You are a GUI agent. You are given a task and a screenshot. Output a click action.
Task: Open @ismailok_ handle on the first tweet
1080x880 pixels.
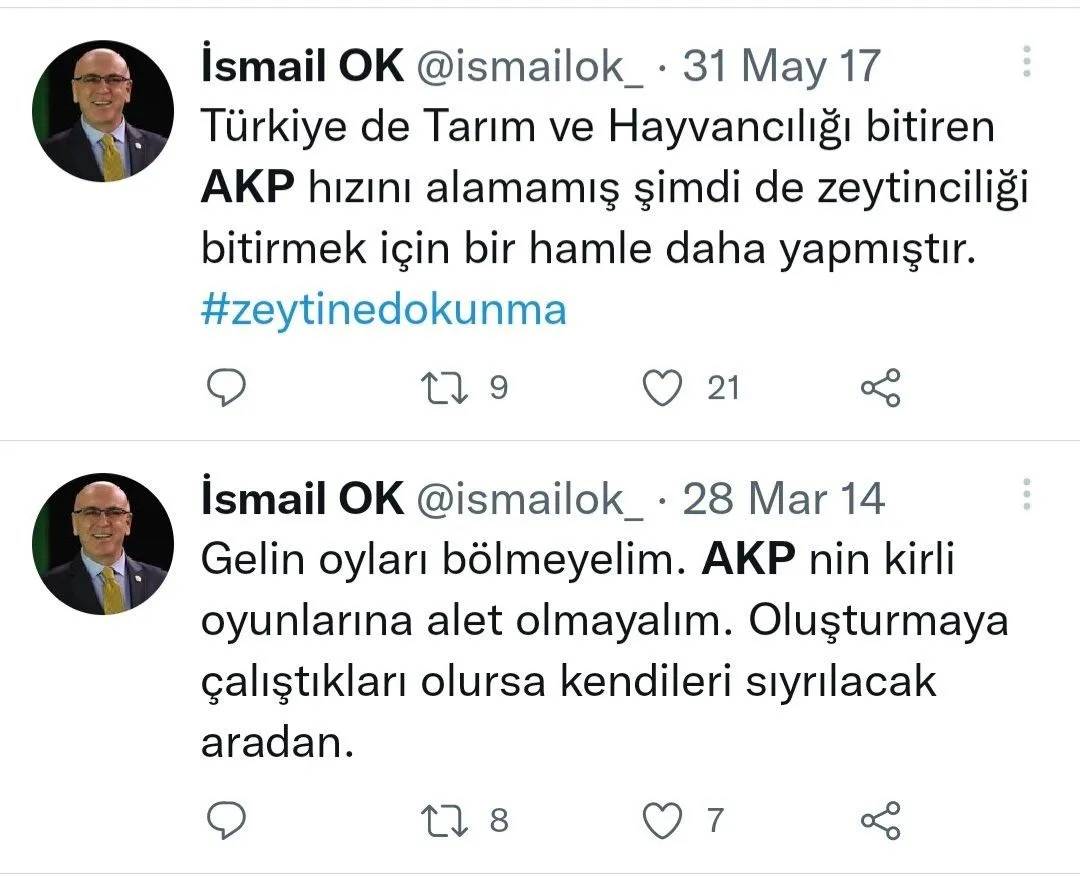coord(529,67)
